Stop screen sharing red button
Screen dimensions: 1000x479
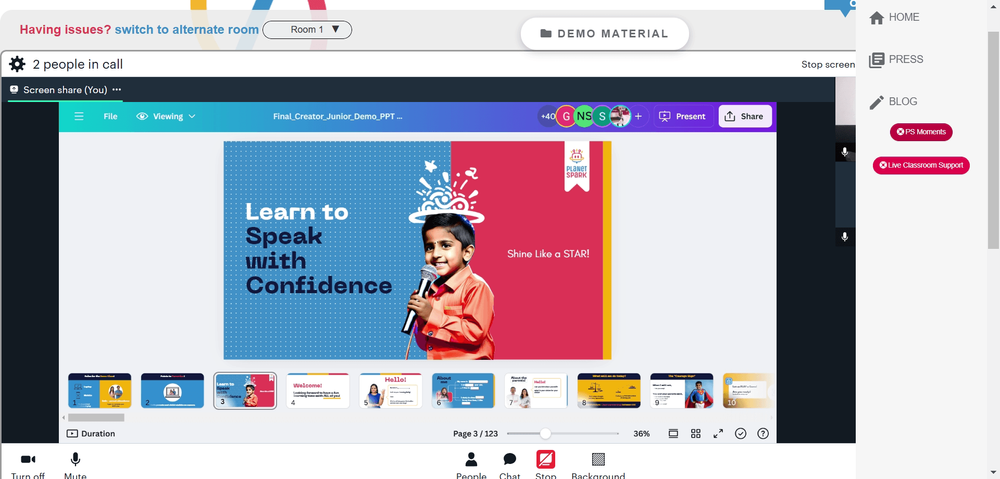(546, 459)
